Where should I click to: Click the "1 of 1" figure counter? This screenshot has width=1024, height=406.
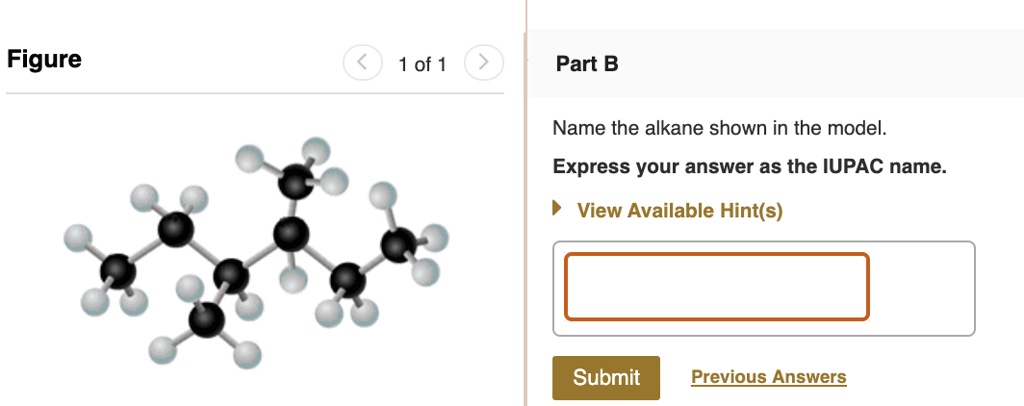pyautogui.click(x=422, y=65)
